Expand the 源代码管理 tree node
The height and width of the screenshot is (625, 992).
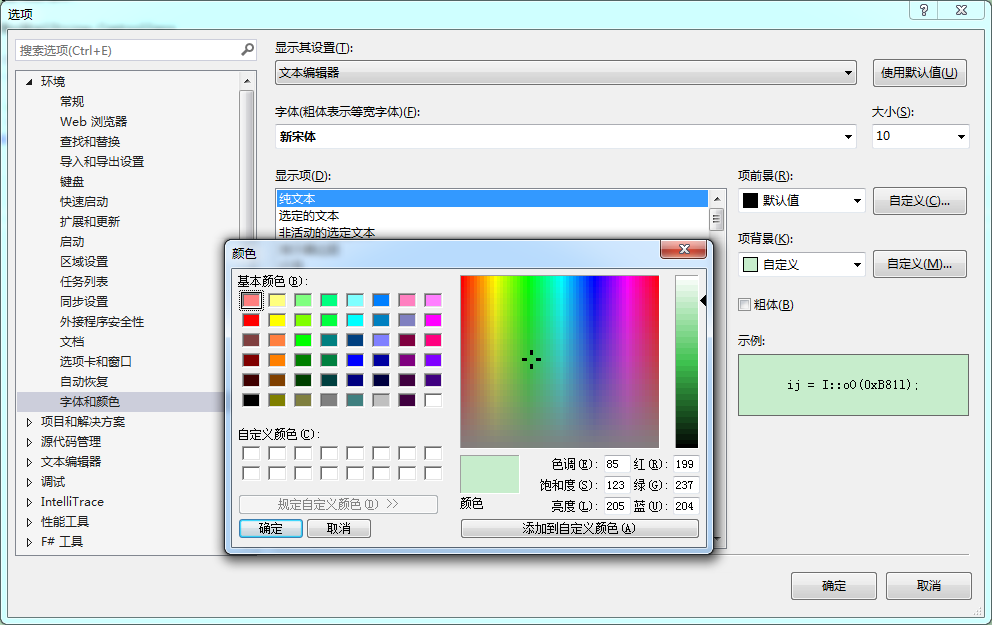[27, 441]
